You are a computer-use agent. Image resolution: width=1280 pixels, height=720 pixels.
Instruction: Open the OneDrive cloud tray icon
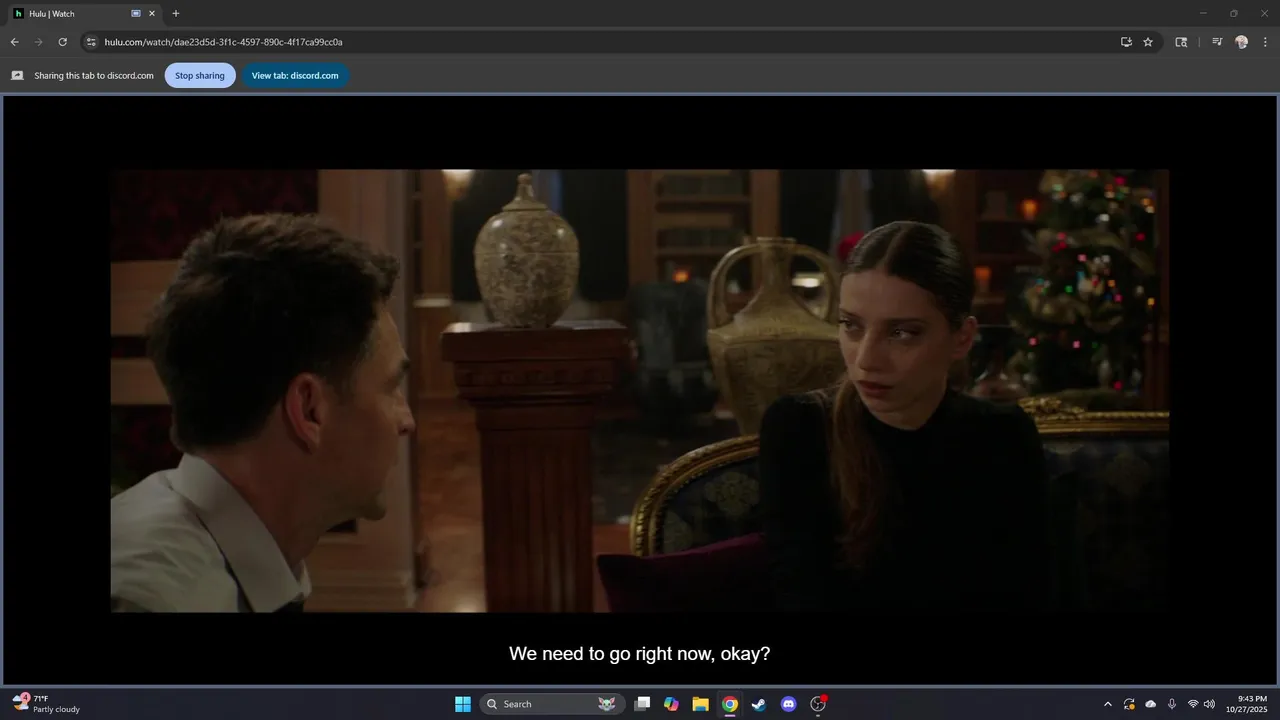point(1151,704)
